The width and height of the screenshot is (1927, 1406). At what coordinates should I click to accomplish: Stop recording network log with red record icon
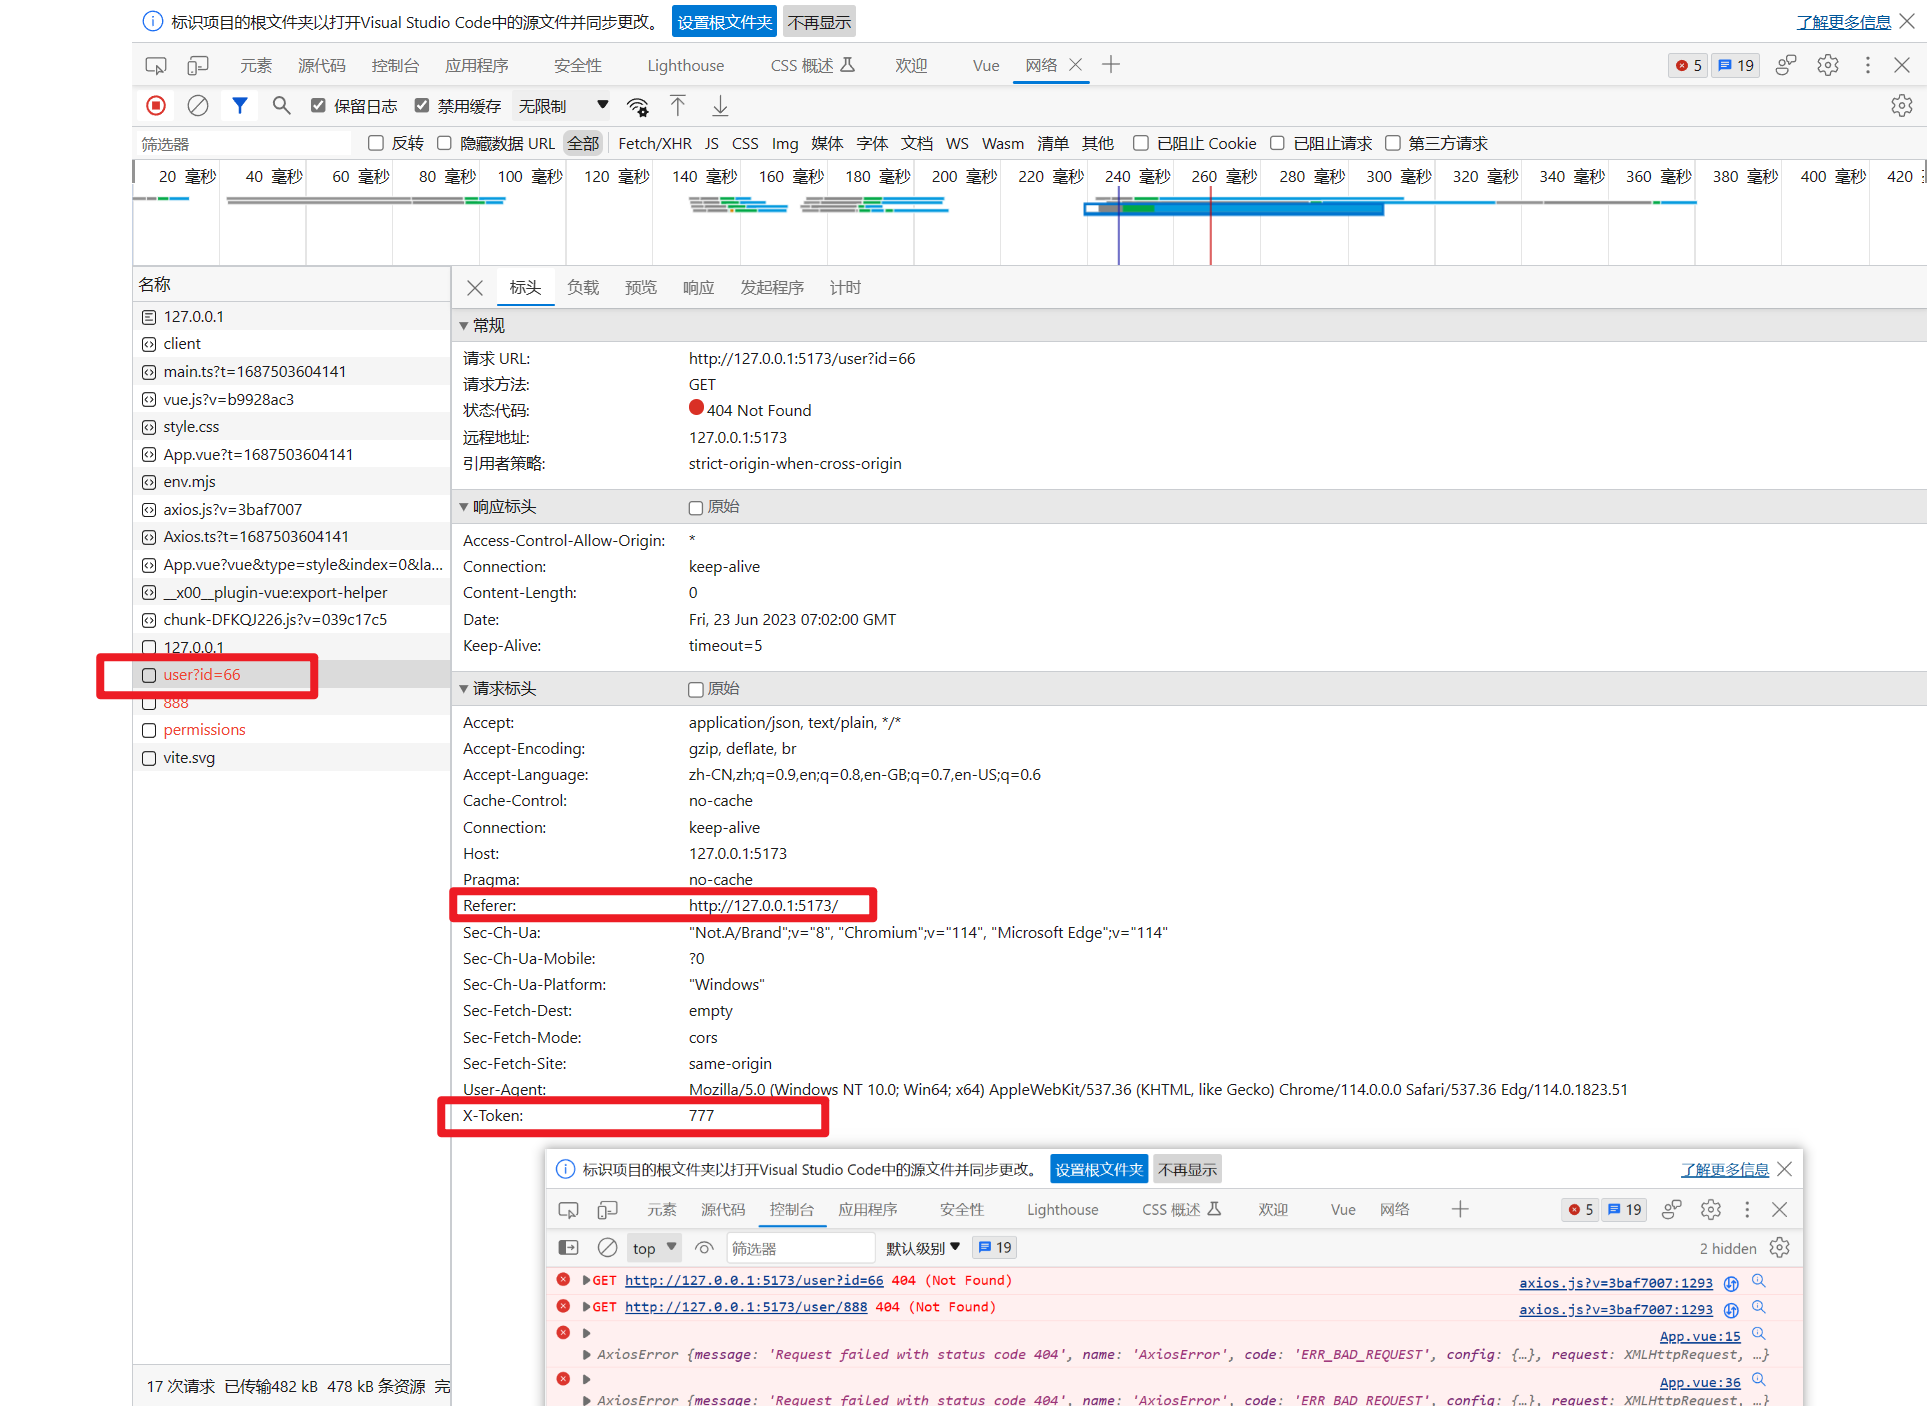[156, 106]
